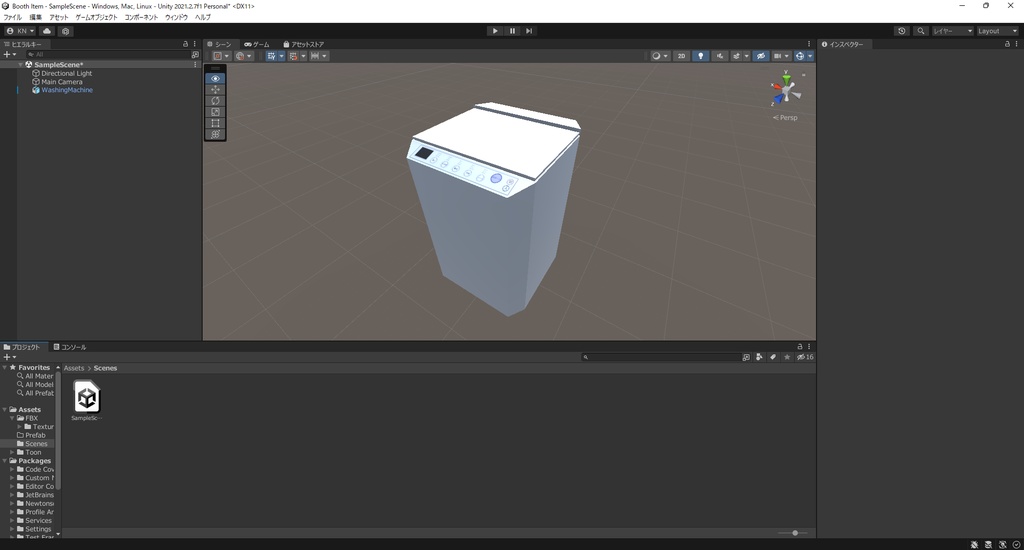The height and width of the screenshot is (550, 1024).
Task: Open tool handle position dropdown
Action: (221, 56)
